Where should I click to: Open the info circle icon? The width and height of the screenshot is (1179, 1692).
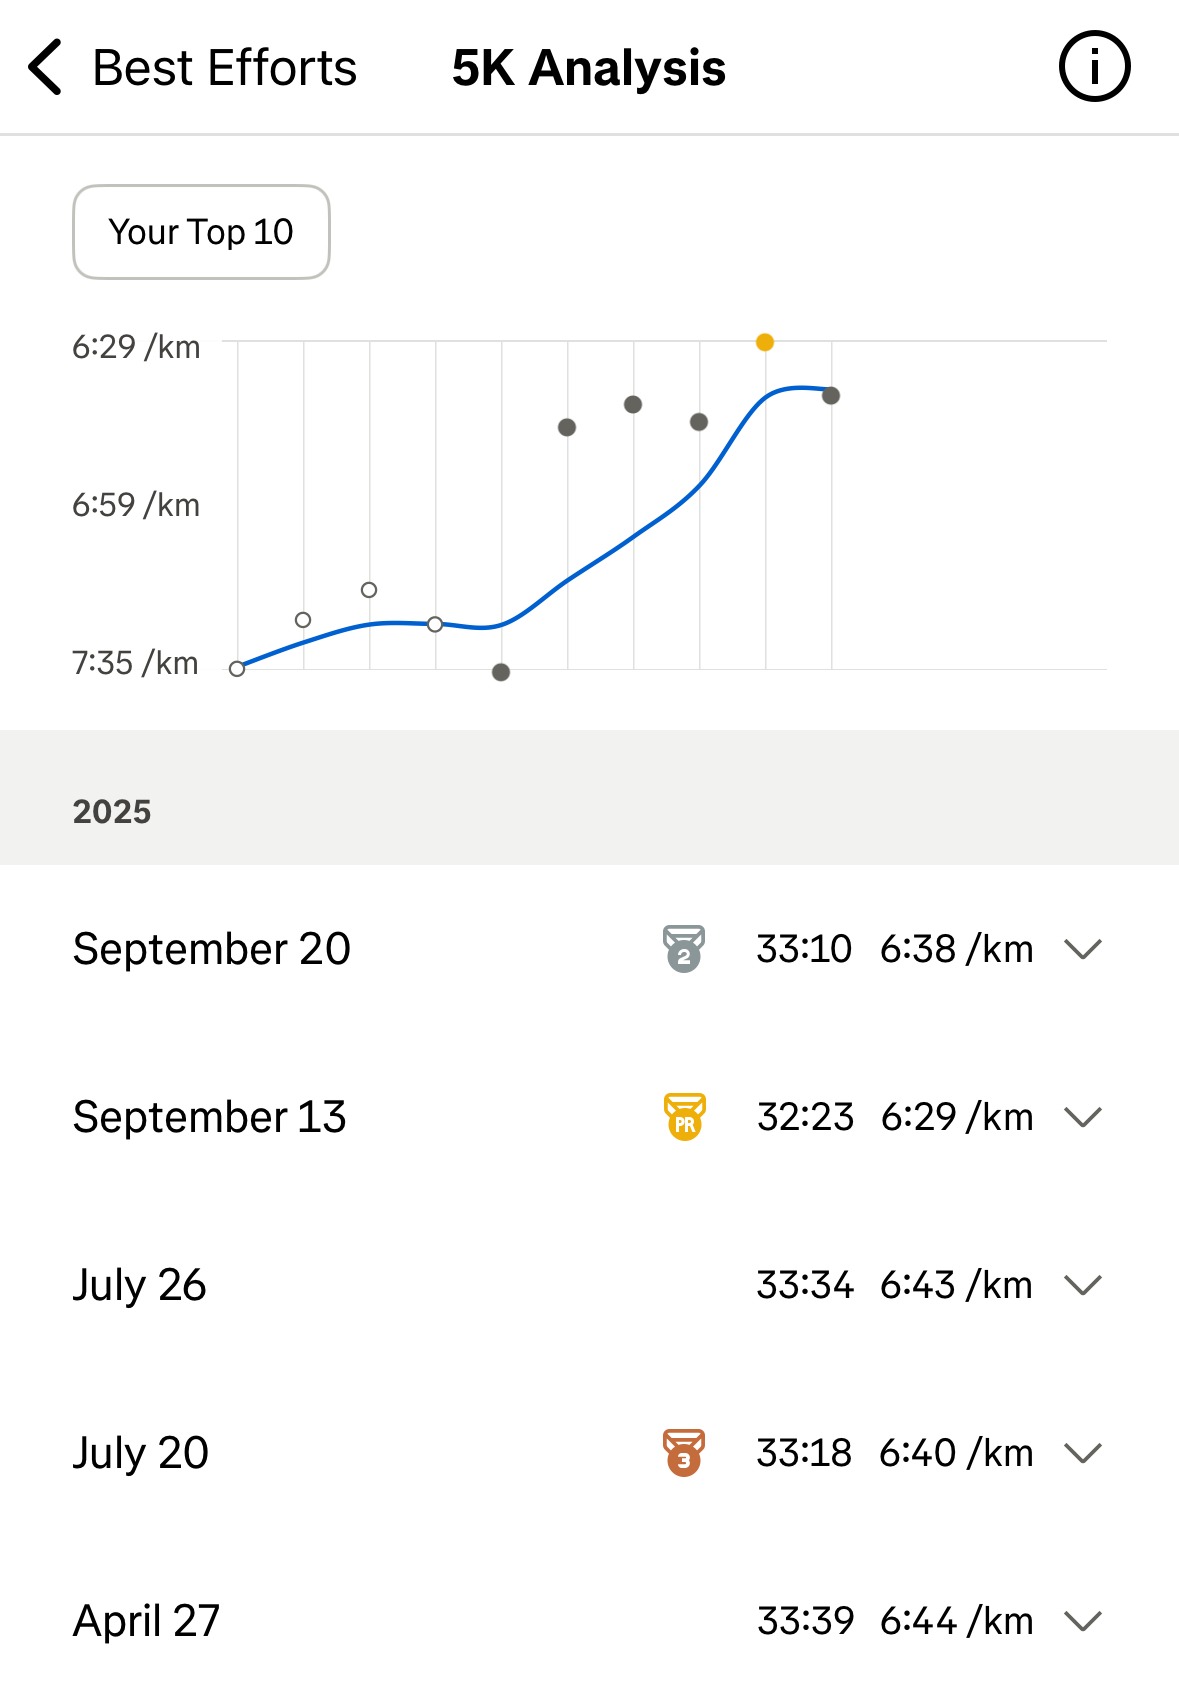[x=1094, y=68]
